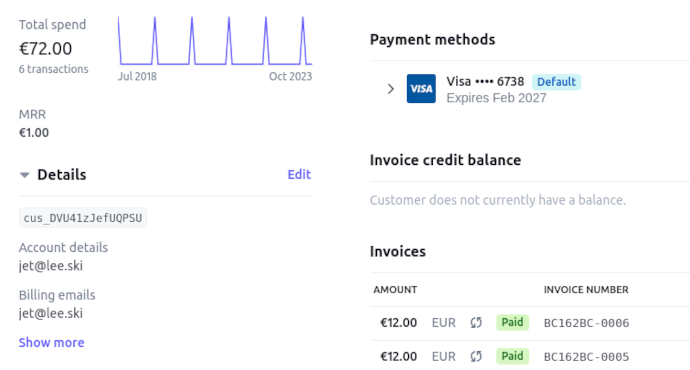
Task: Open invoice number BC162BC-0005
Action: [x=586, y=357]
